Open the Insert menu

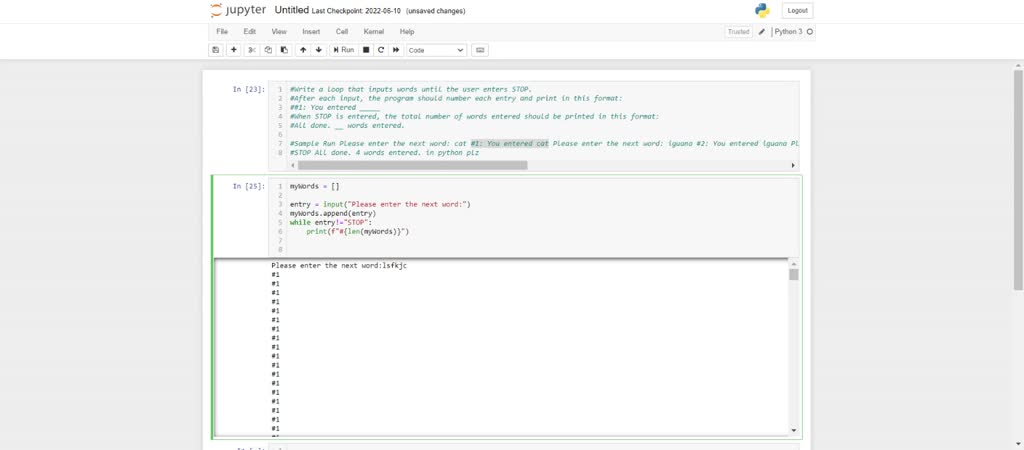click(x=311, y=32)
